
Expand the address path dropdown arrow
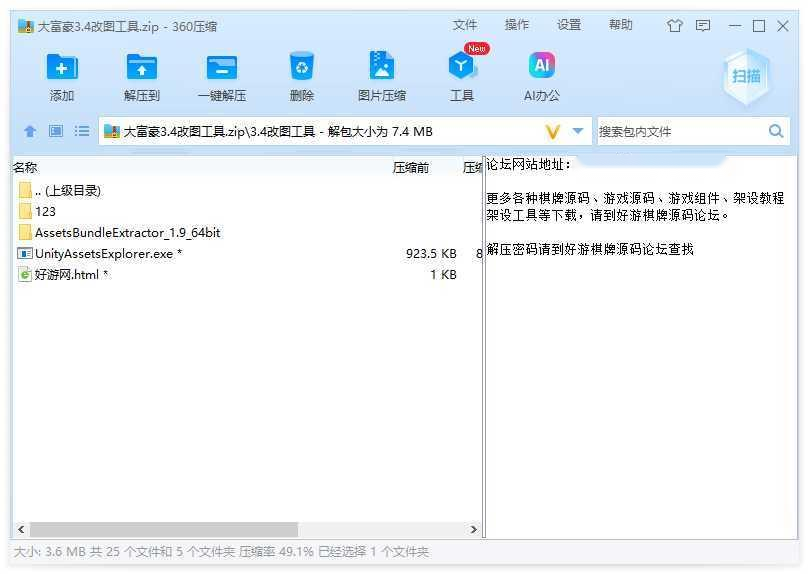pos(578,131)
